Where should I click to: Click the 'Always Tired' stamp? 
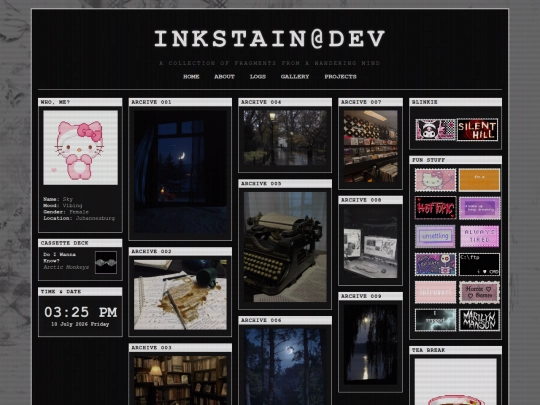click(479, 236)
